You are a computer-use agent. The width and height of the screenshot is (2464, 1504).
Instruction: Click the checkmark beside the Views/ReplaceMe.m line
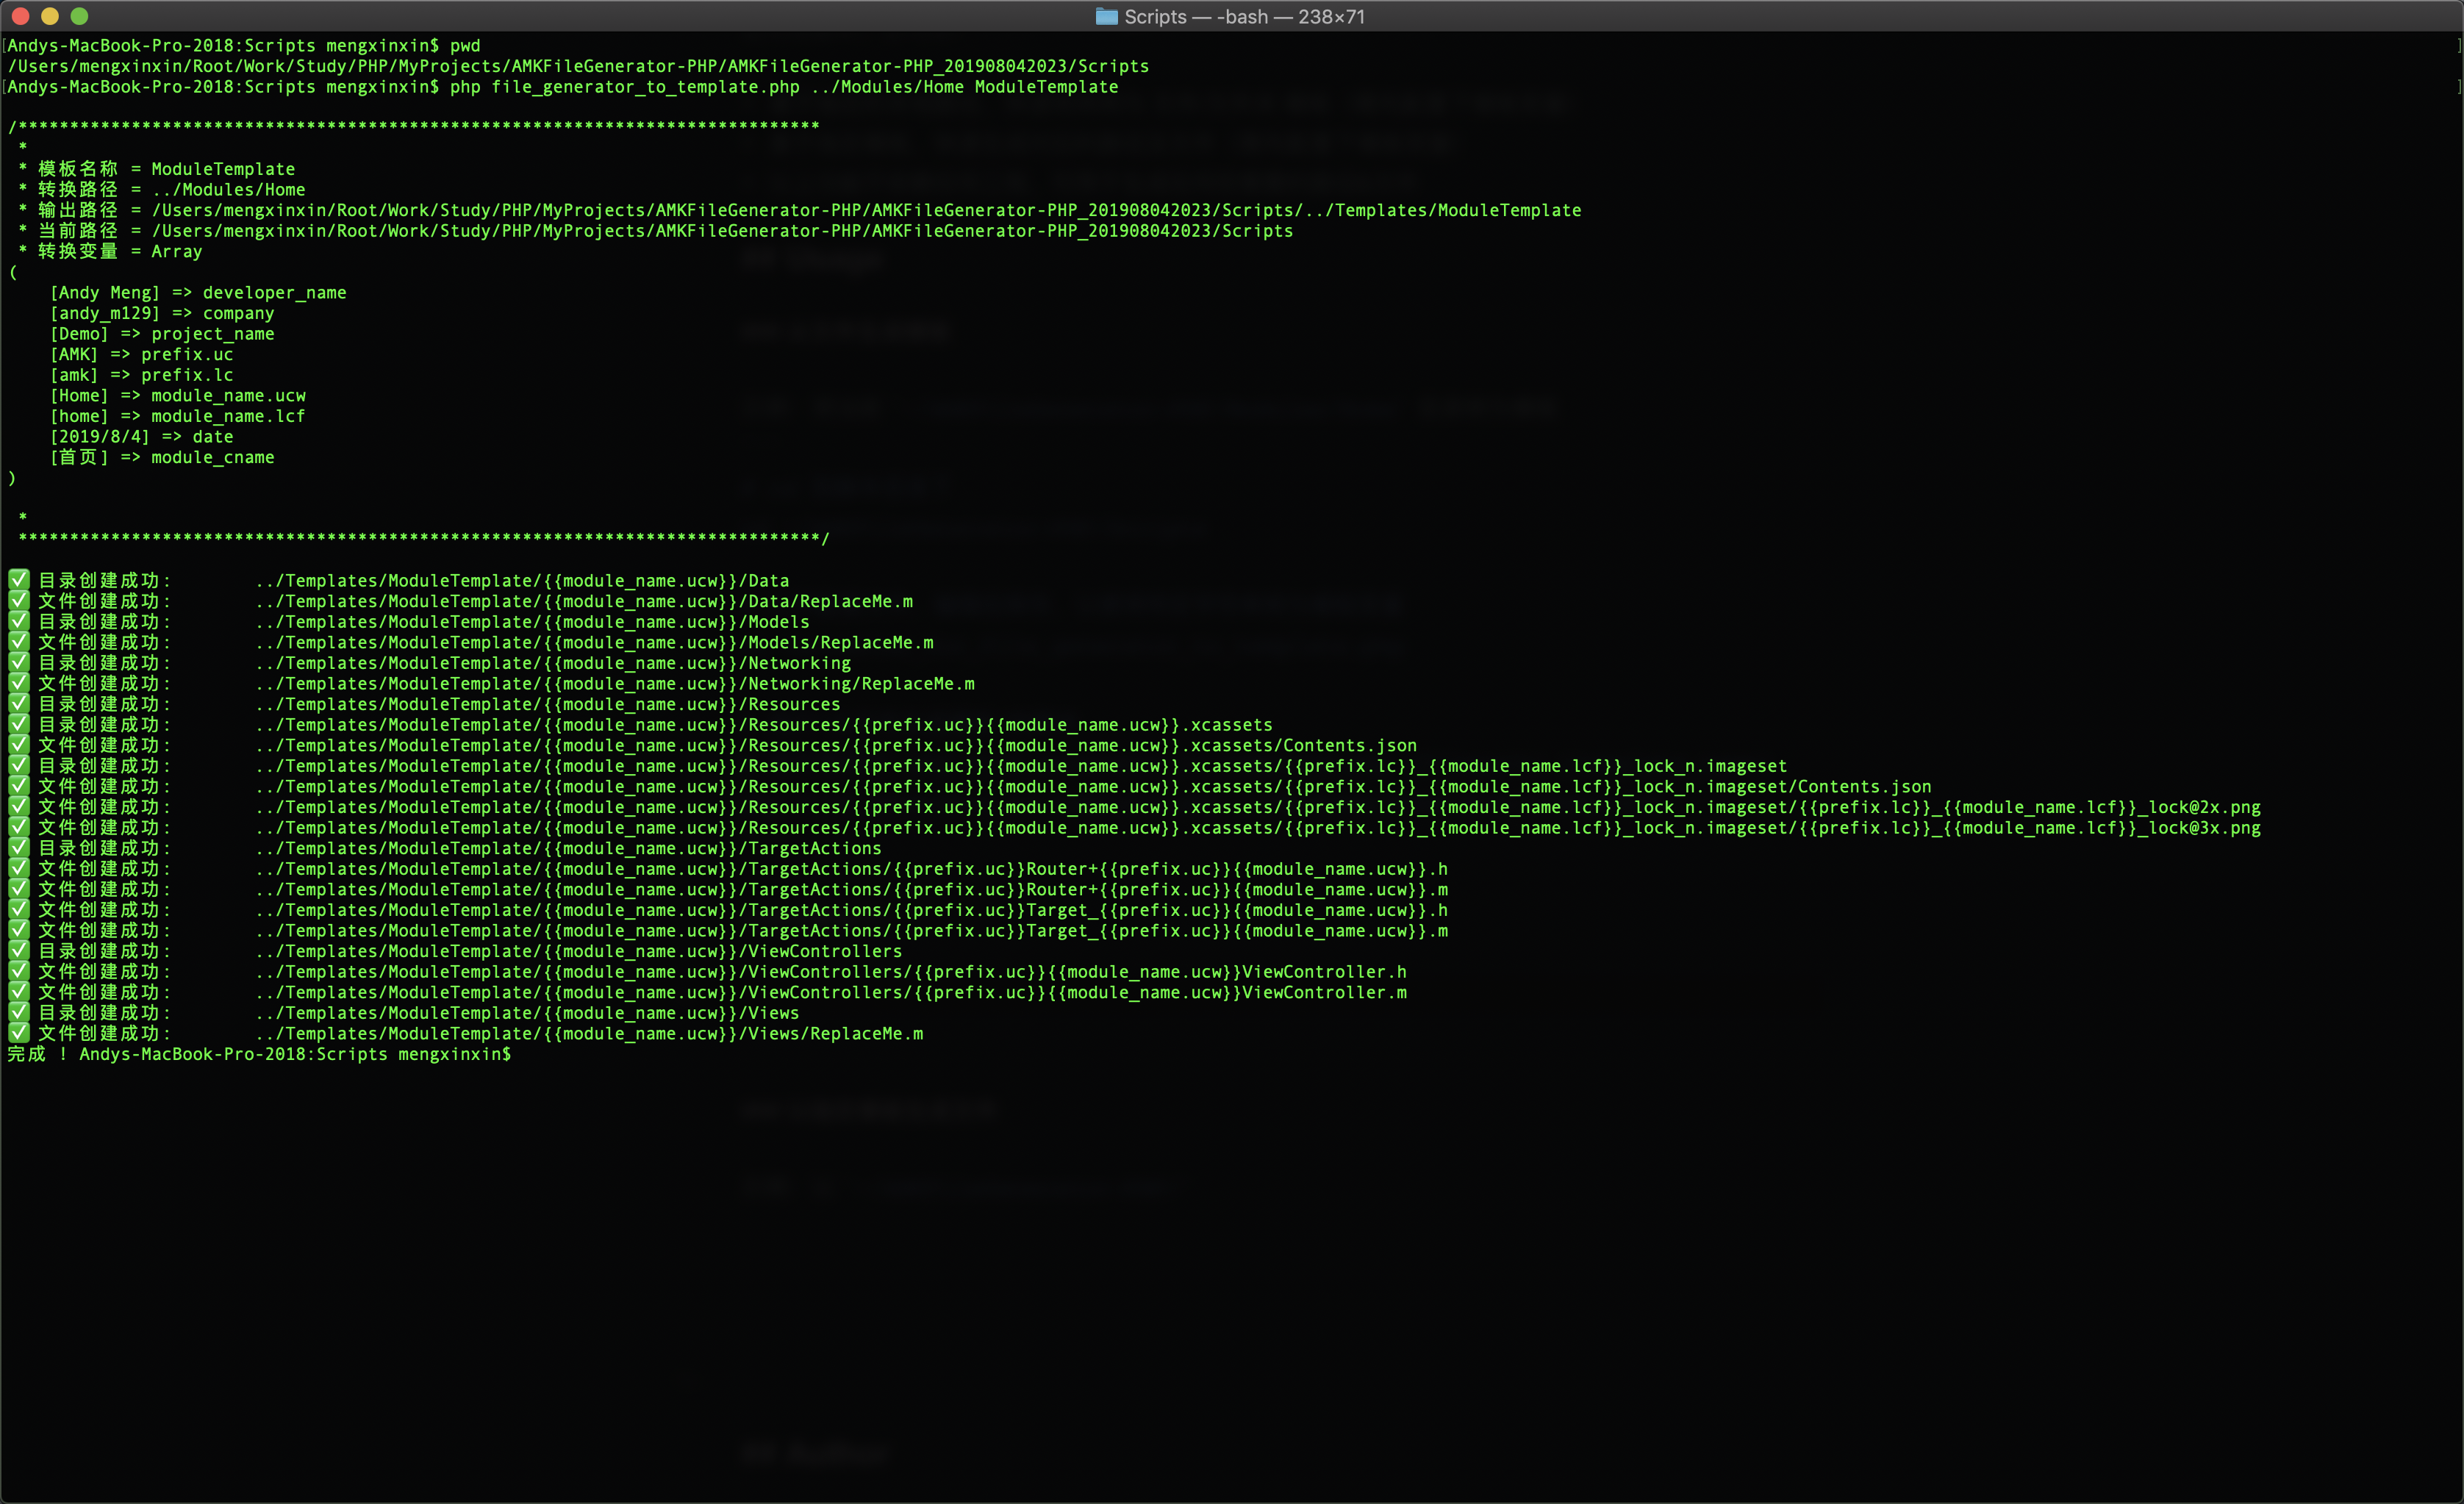pos(19,1033)
